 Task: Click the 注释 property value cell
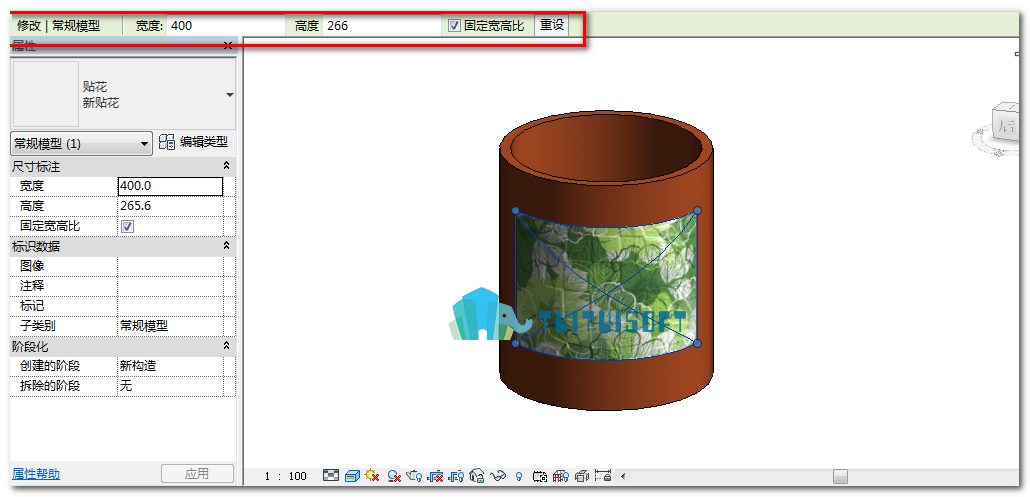[x=170, y=286]
